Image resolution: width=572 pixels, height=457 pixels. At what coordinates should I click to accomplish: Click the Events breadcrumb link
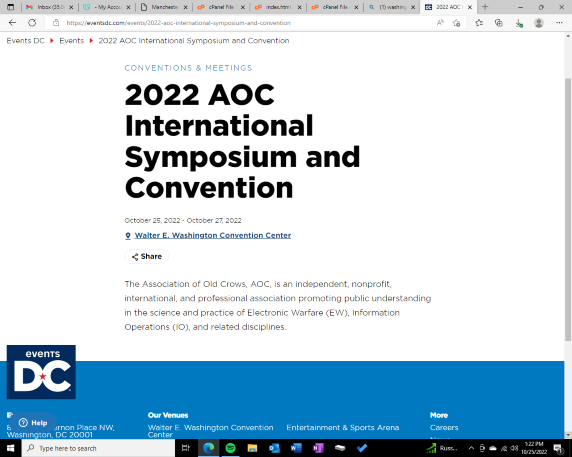[72, 40]
